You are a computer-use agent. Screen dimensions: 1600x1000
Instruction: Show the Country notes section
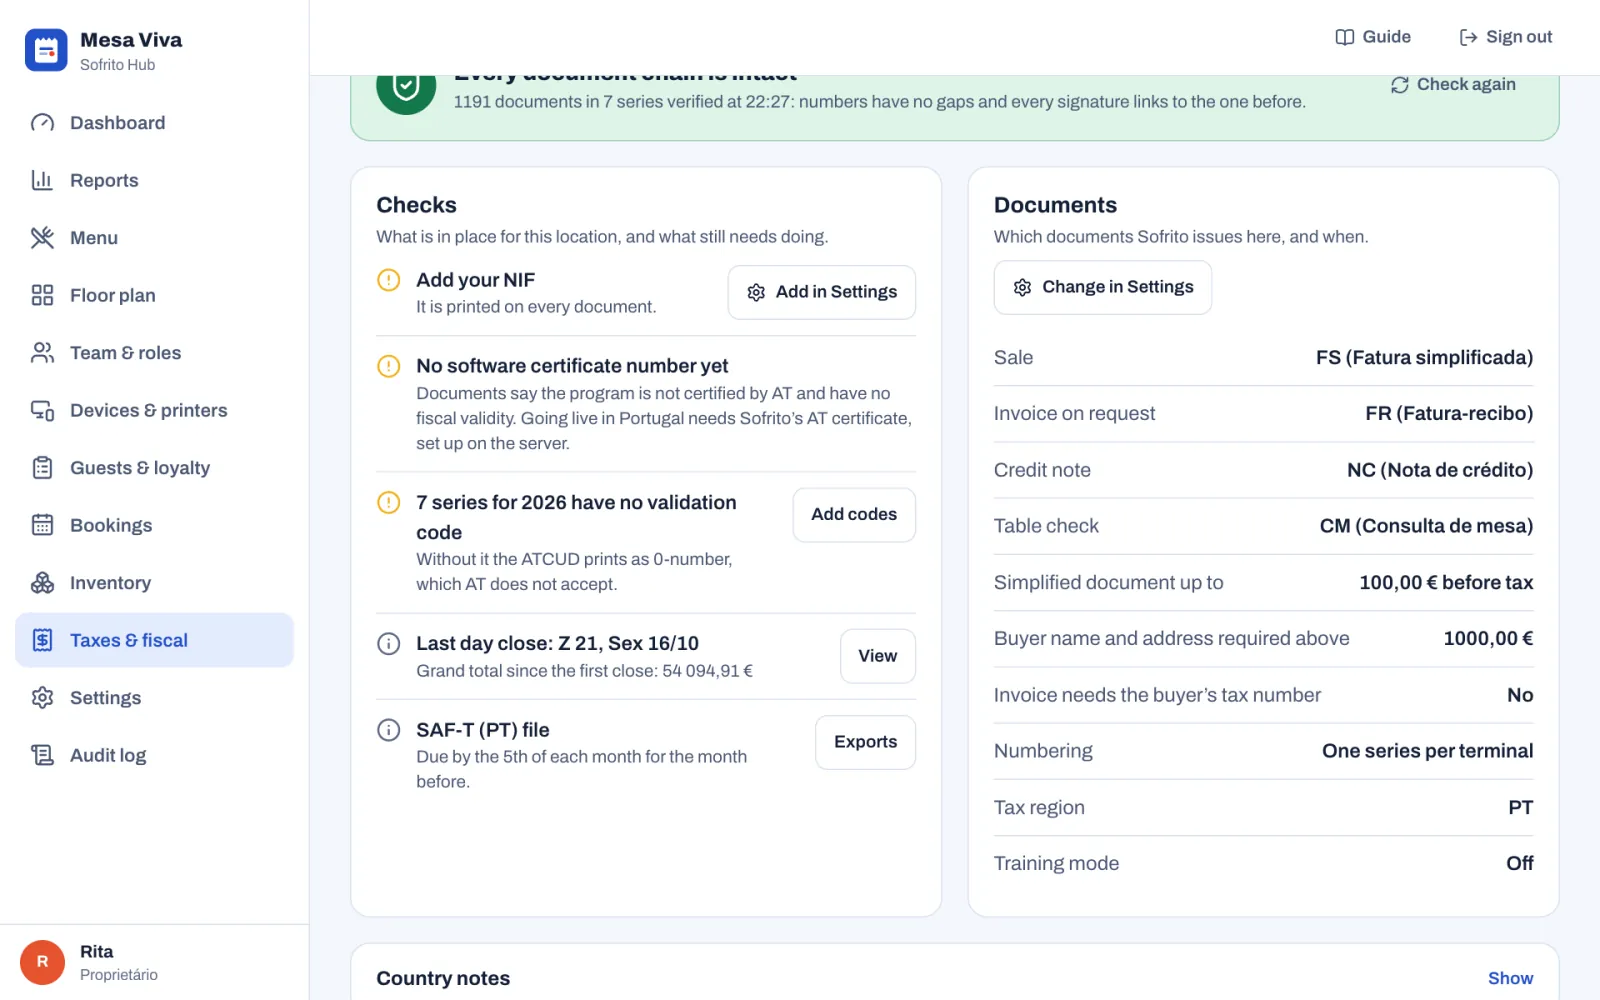(x=1510, y=978)
